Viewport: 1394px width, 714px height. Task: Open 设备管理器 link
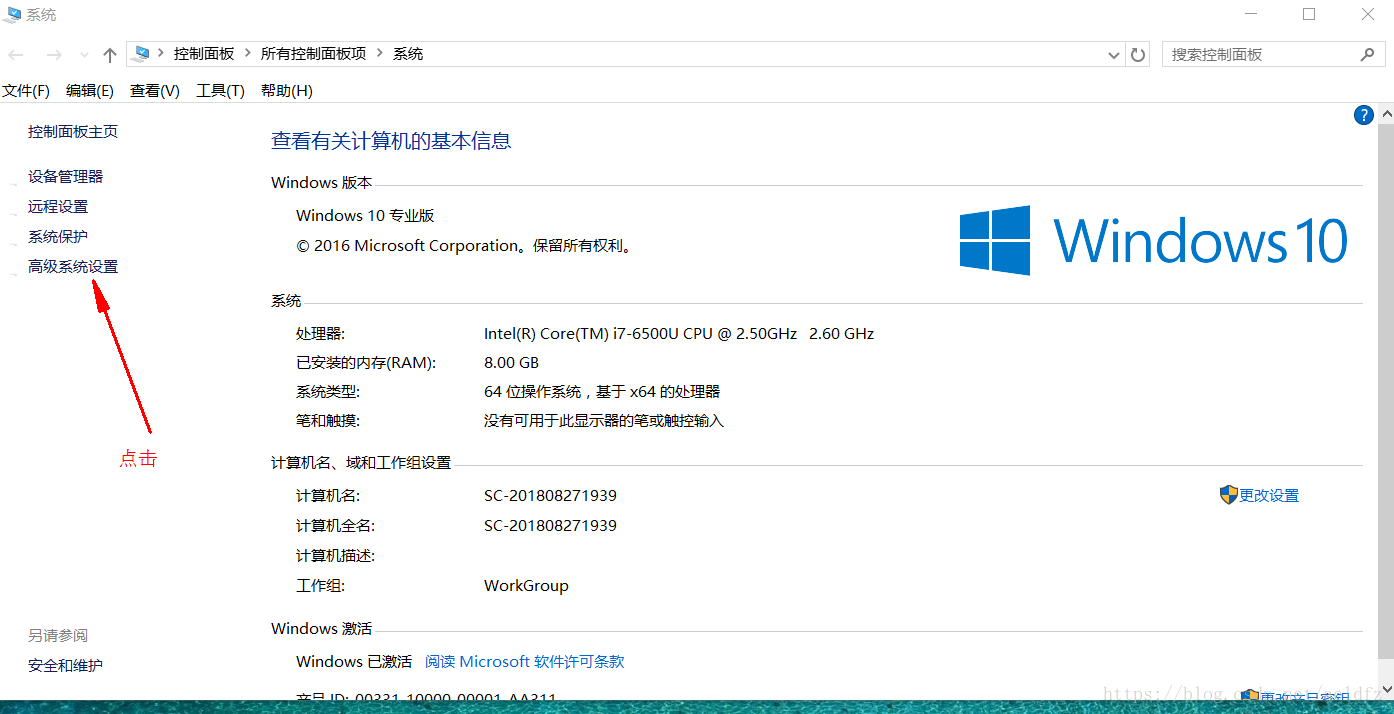pyautogui.click(x=65, y=177)
